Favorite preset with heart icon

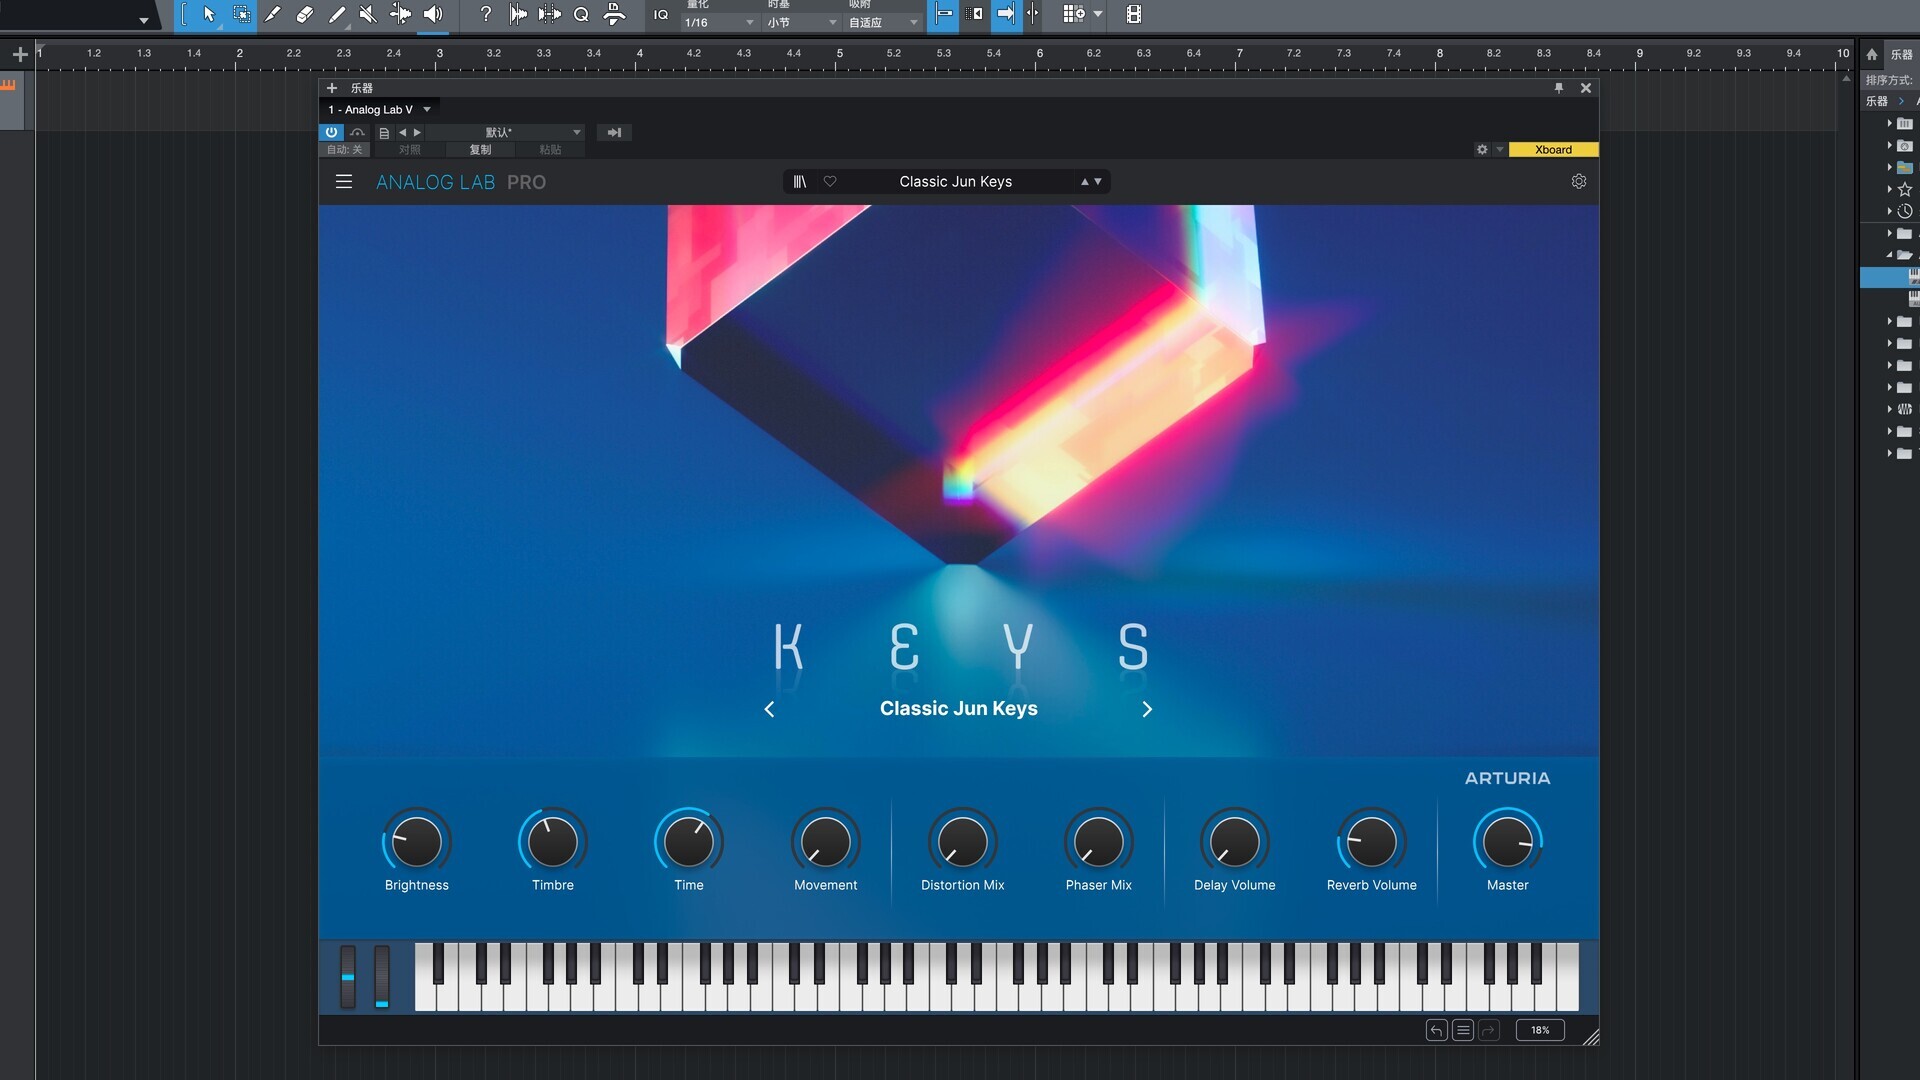pos(830,182)
